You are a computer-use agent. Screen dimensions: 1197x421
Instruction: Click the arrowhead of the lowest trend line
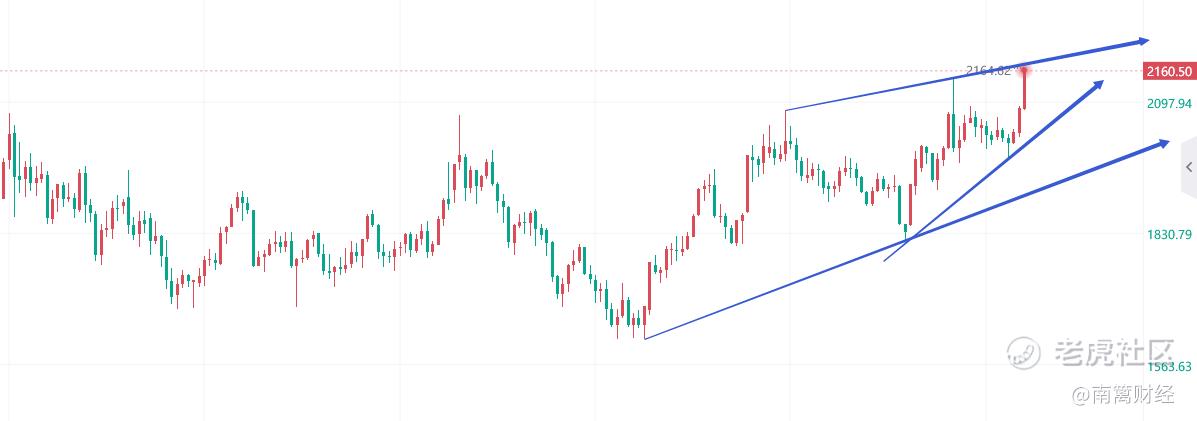click(1162, 144)
